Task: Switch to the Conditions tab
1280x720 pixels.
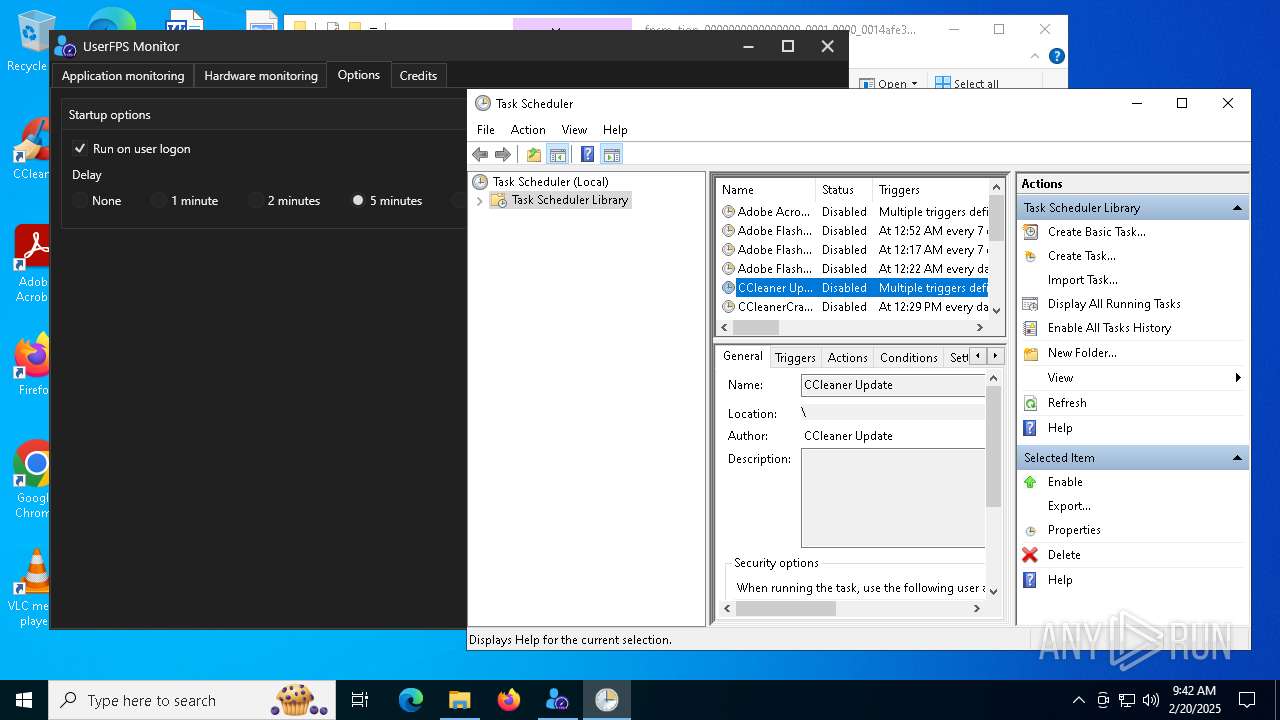Action: pyautogui.click(x=909, y=357)
